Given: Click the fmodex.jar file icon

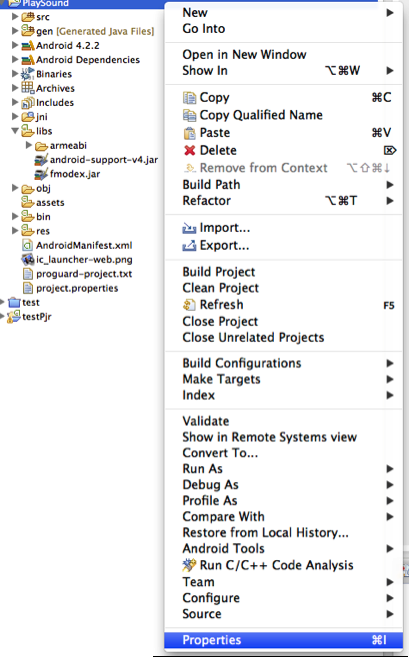Looking at the screenshot, I should [41, 174].
